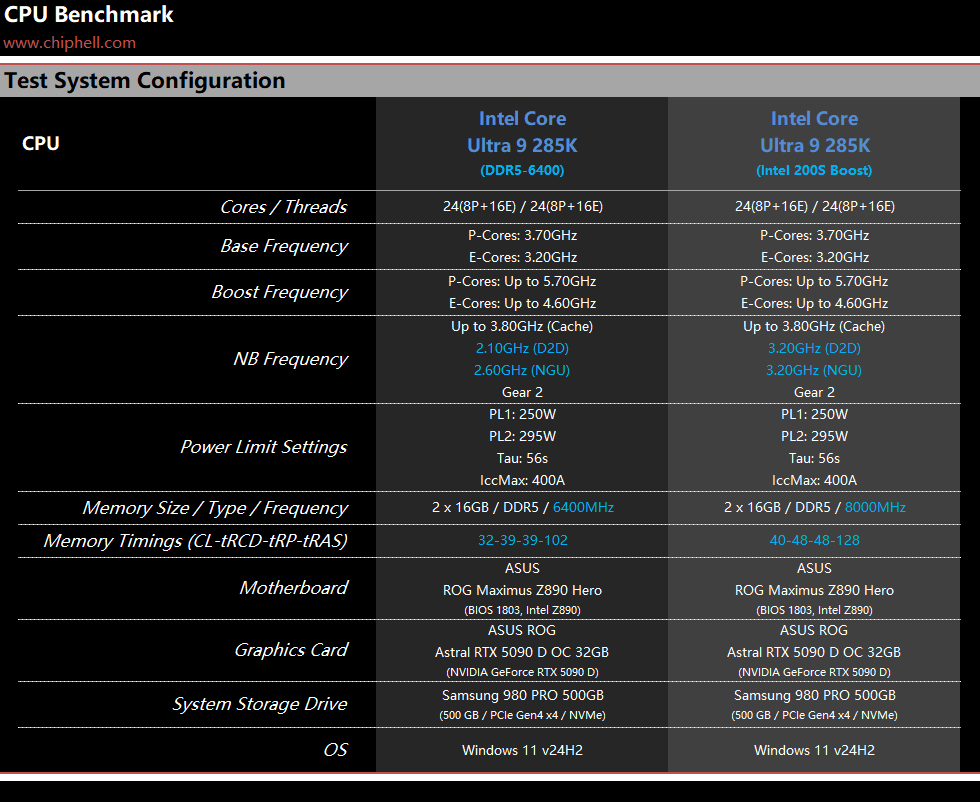
Task: Select the Power Limit Settings row label
Action: point(264,447)
